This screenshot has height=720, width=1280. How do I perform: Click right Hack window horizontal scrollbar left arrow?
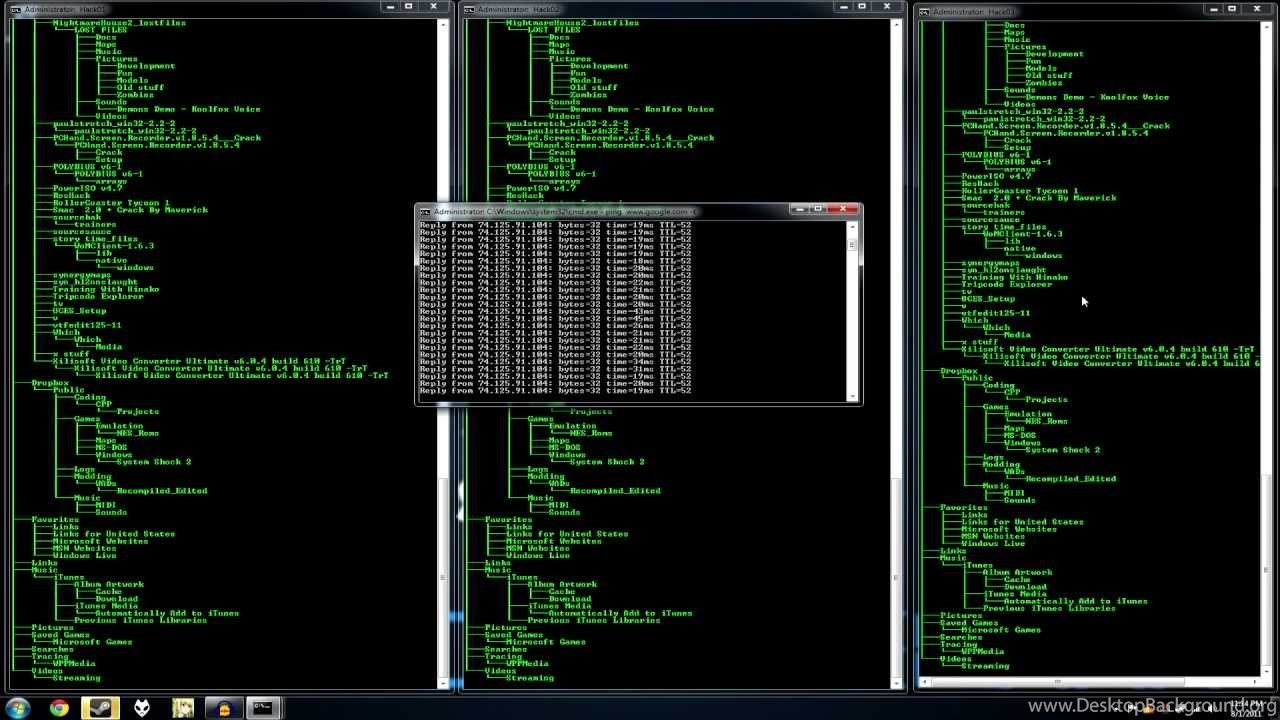[x=924, y=683]
